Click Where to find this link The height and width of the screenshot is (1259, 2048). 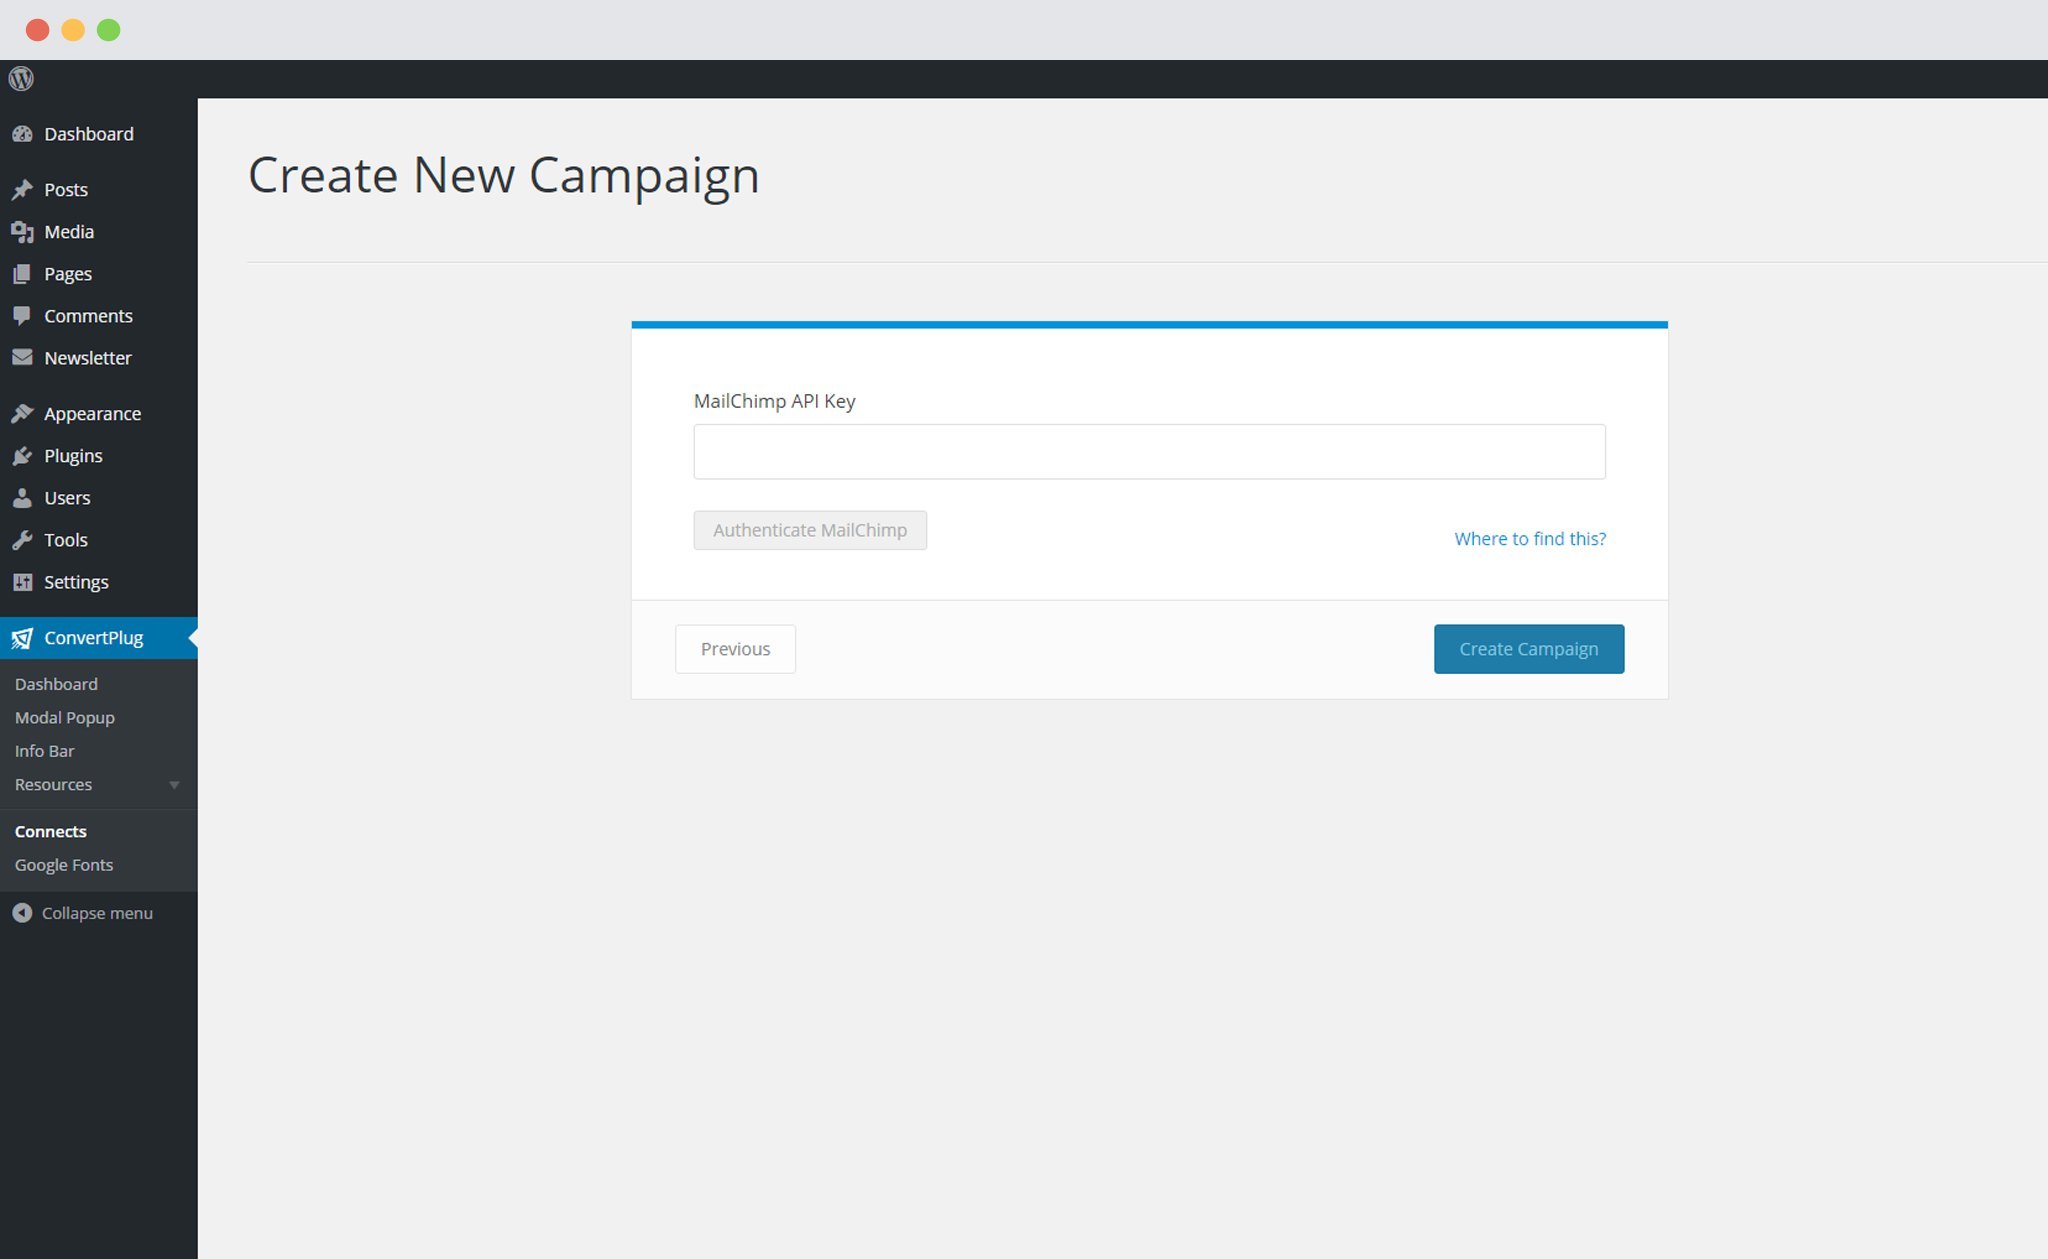(x=1529, y=537)
